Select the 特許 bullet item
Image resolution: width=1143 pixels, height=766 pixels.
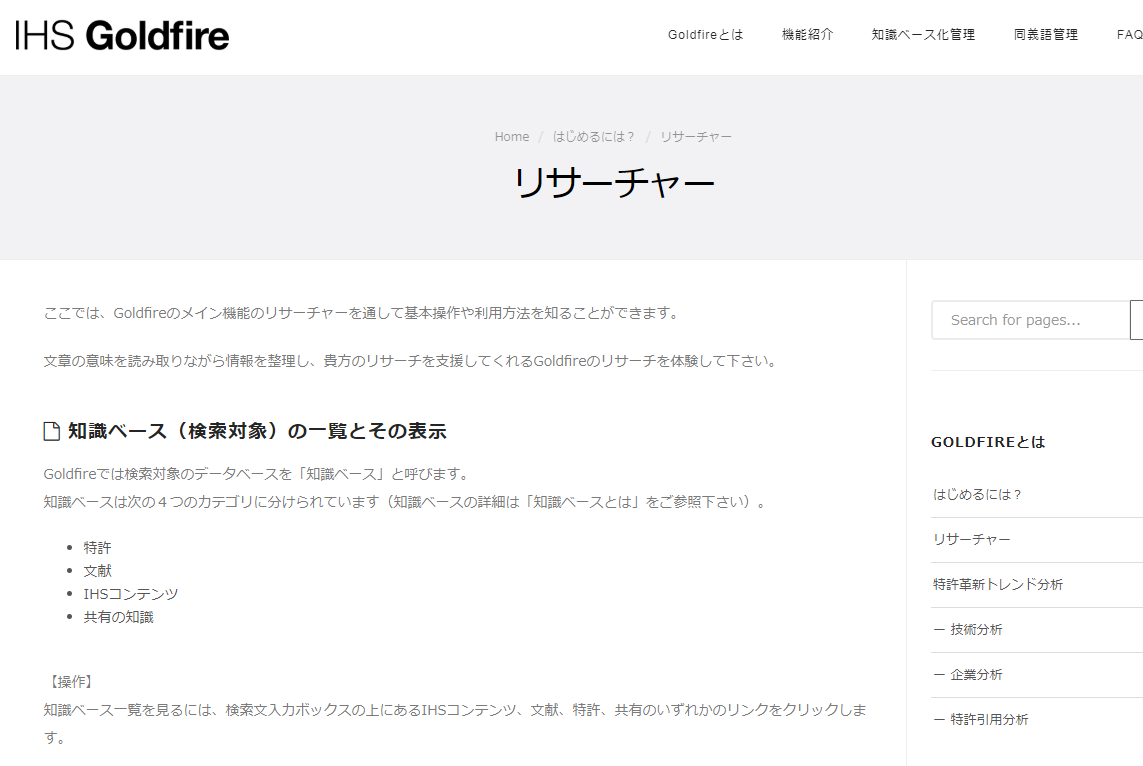(97, 547)
